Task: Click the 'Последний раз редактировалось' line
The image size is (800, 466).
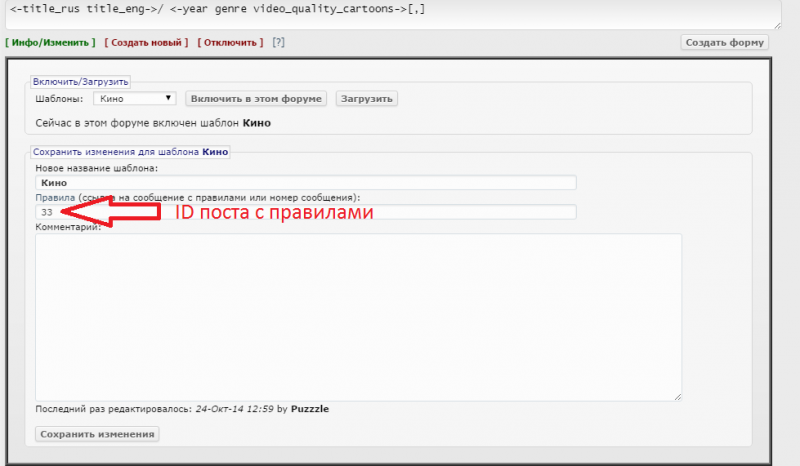Action: click(x=182, y=409)
